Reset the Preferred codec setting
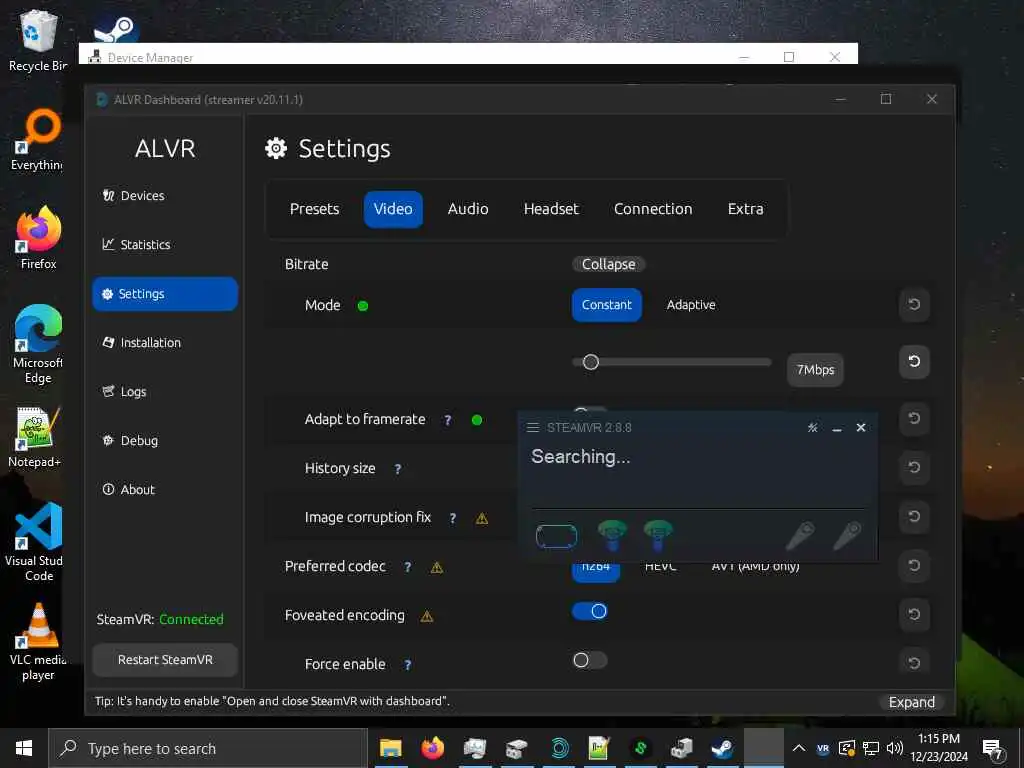This screenshot has width=1024, height=768. tap(914, 565)
